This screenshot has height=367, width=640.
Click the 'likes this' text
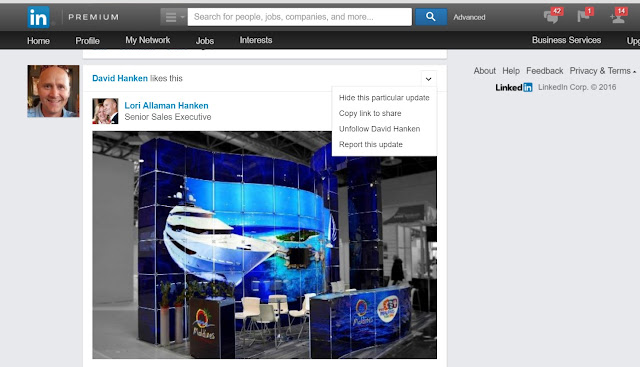point(166,78)
